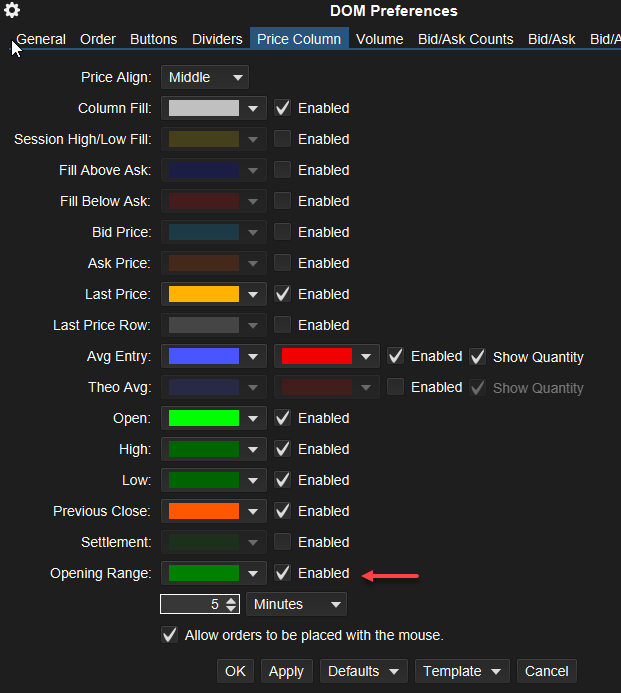Image resolution: width=621 pixels, height=693 pixels.
Task: Open the Minutes unit dropdown
Action: point(296,604)
